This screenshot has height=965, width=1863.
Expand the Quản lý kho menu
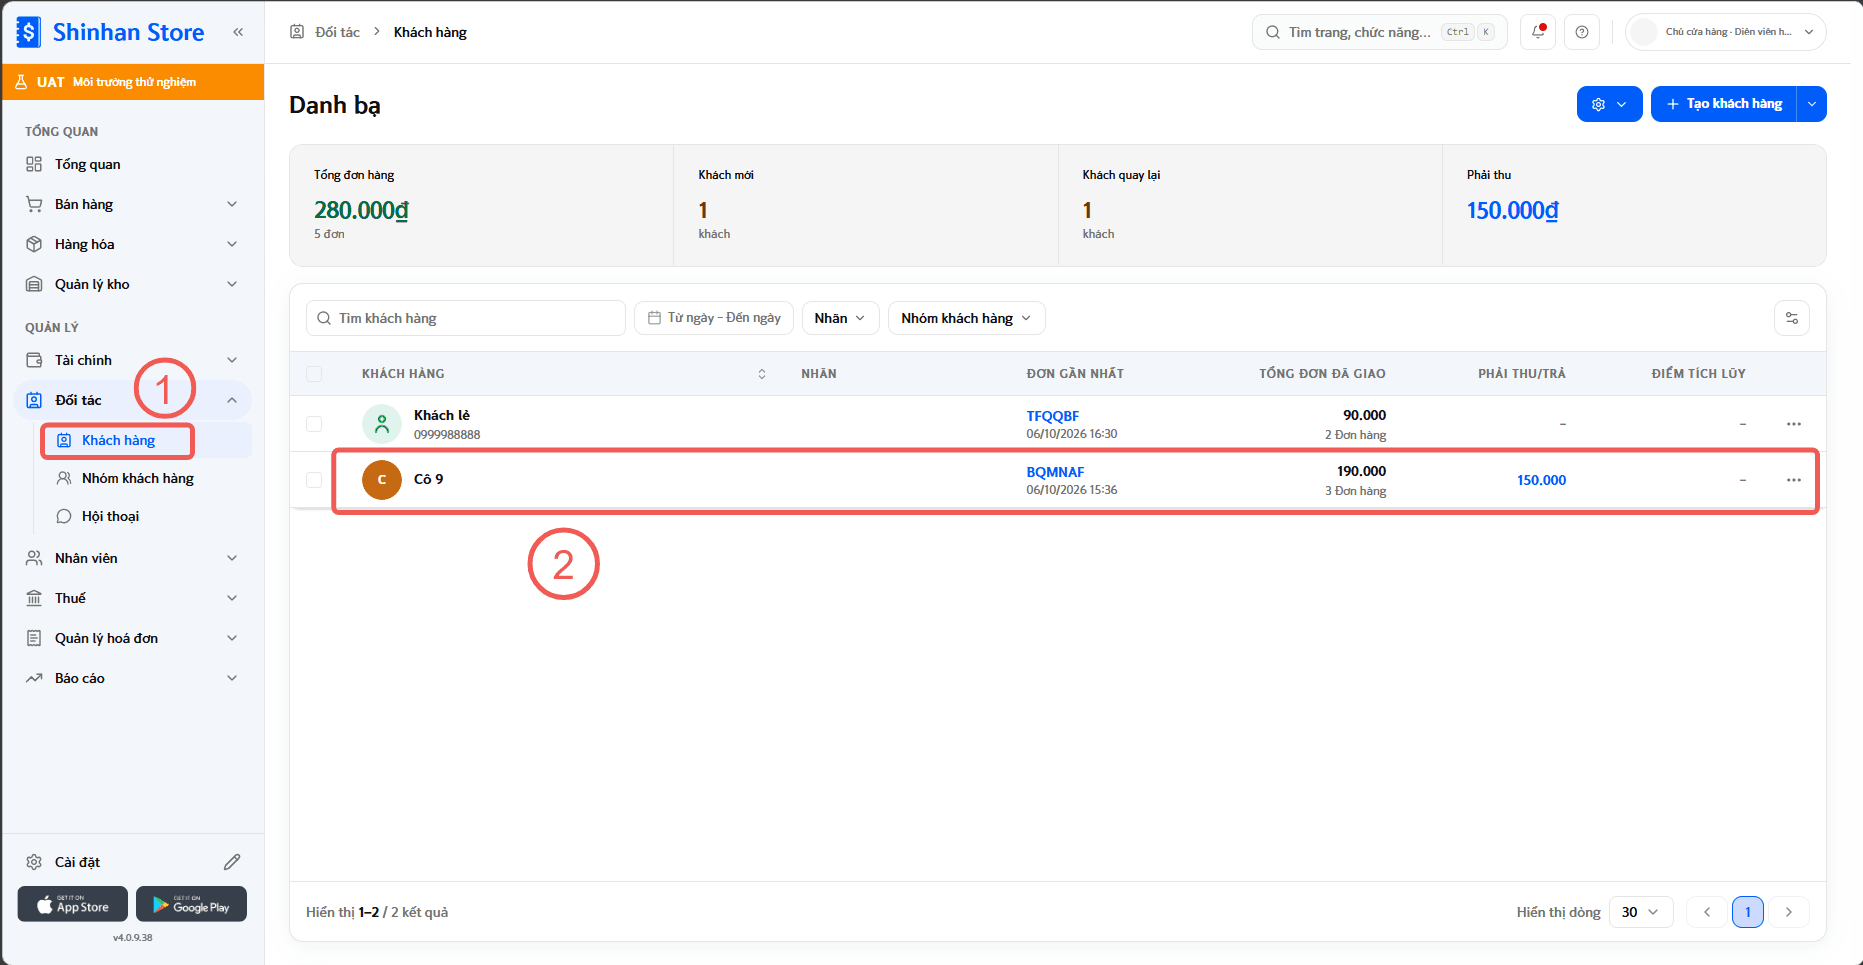tap(132, 284)
